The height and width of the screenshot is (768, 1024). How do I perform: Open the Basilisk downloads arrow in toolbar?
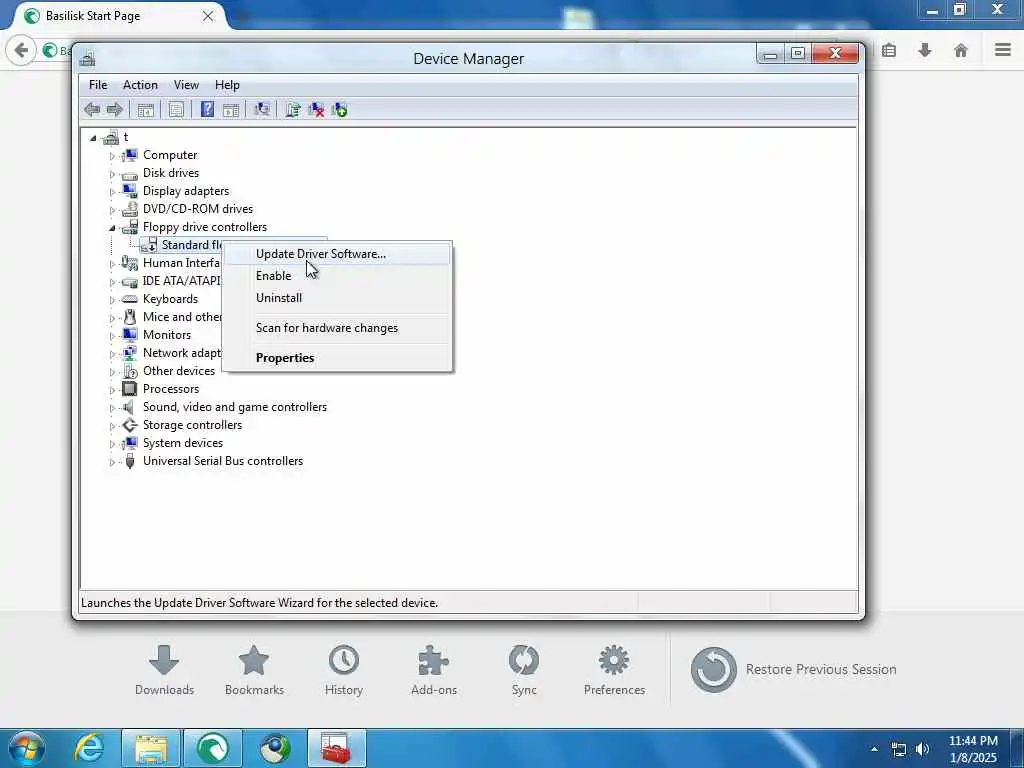(925, 50)
